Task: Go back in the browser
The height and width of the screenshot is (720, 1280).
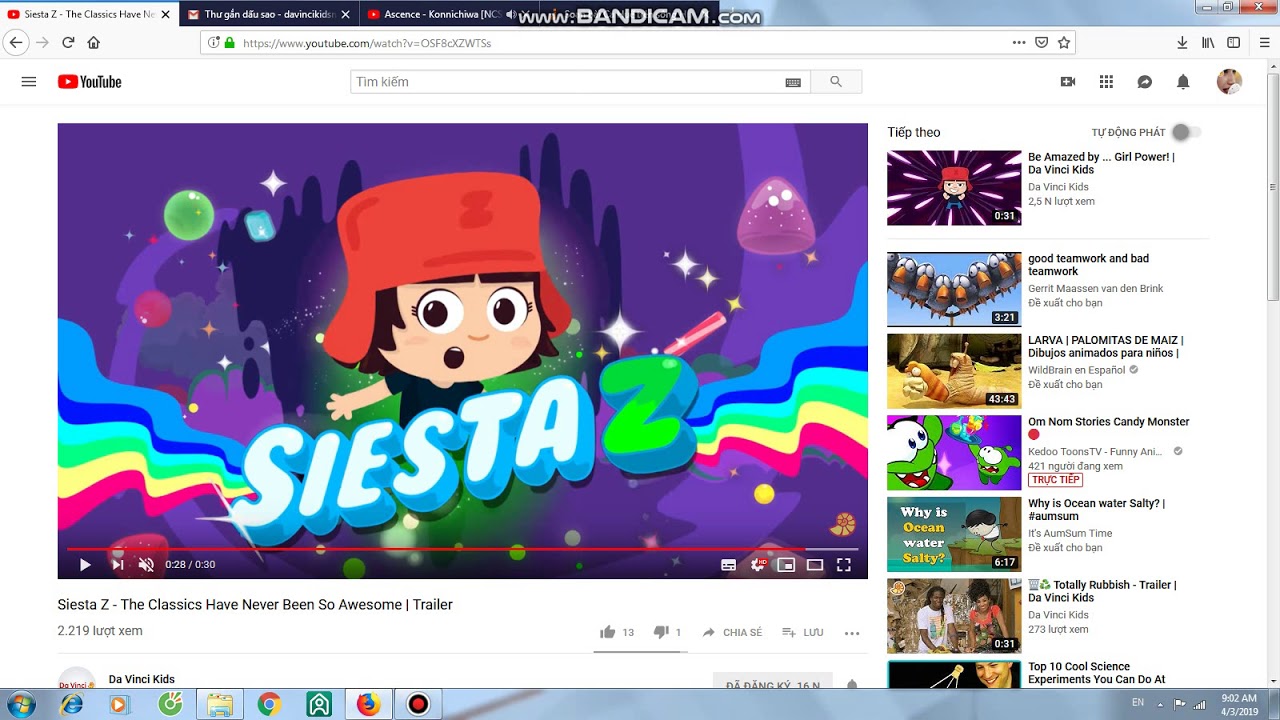Action: pos(16,43)
